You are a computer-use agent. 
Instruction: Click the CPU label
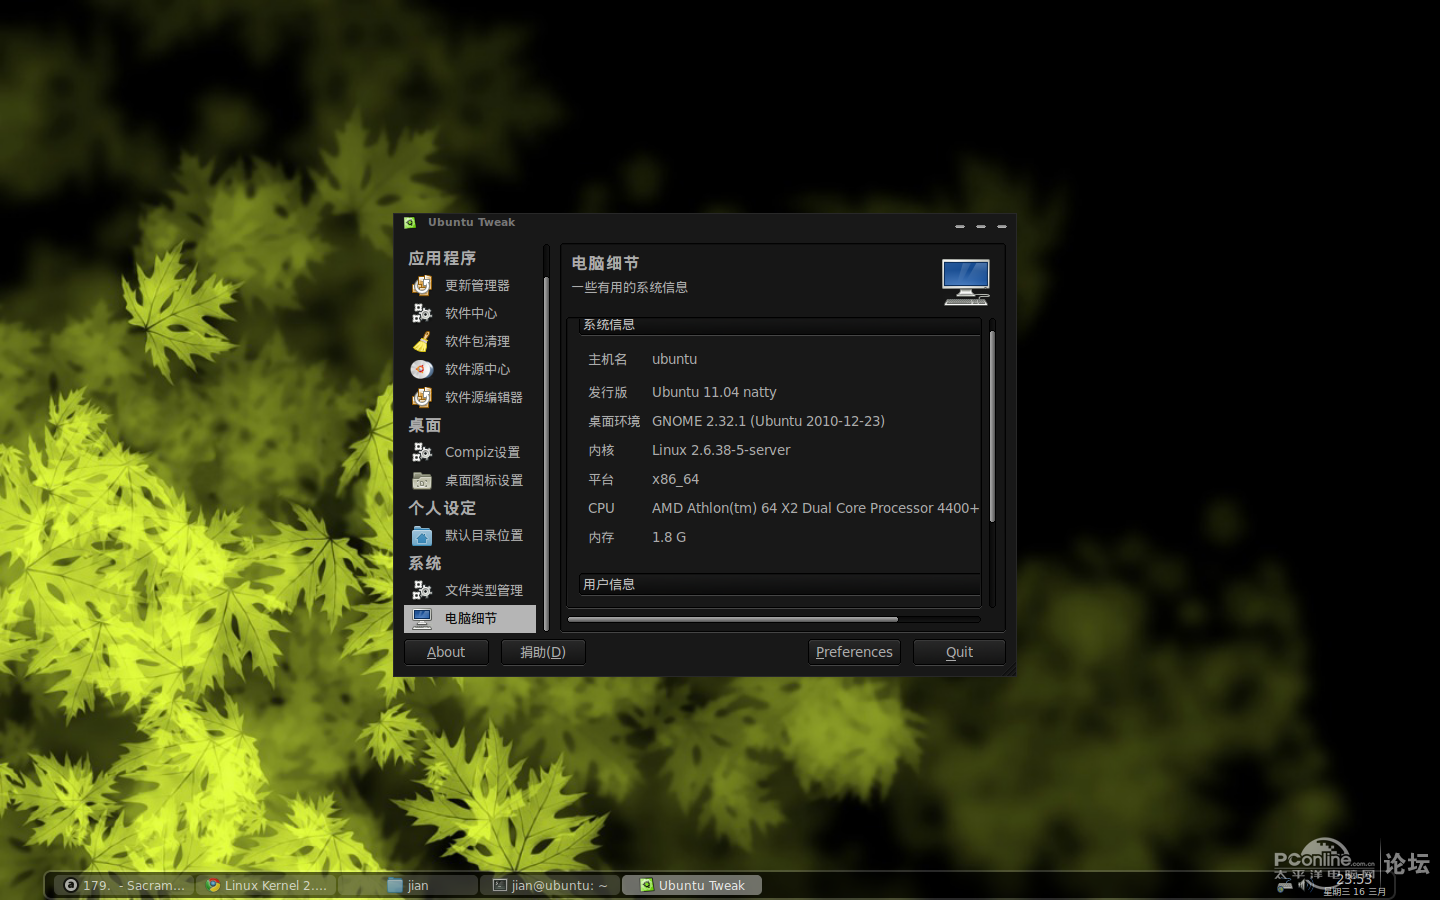point(601,508)
